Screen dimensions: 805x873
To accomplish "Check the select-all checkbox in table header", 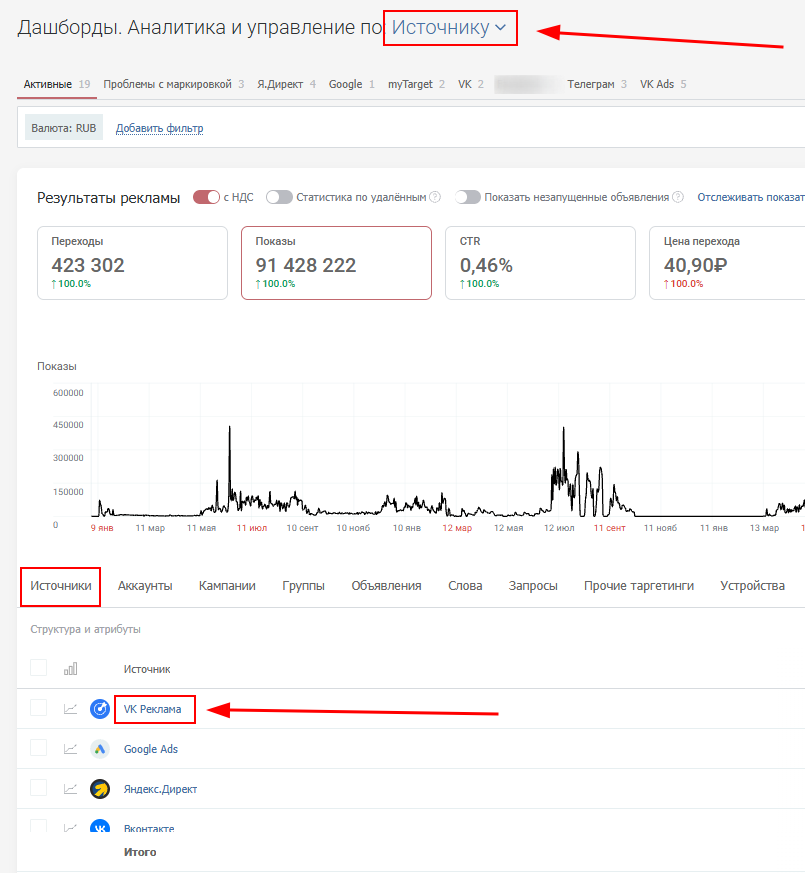I will (38, 668).
